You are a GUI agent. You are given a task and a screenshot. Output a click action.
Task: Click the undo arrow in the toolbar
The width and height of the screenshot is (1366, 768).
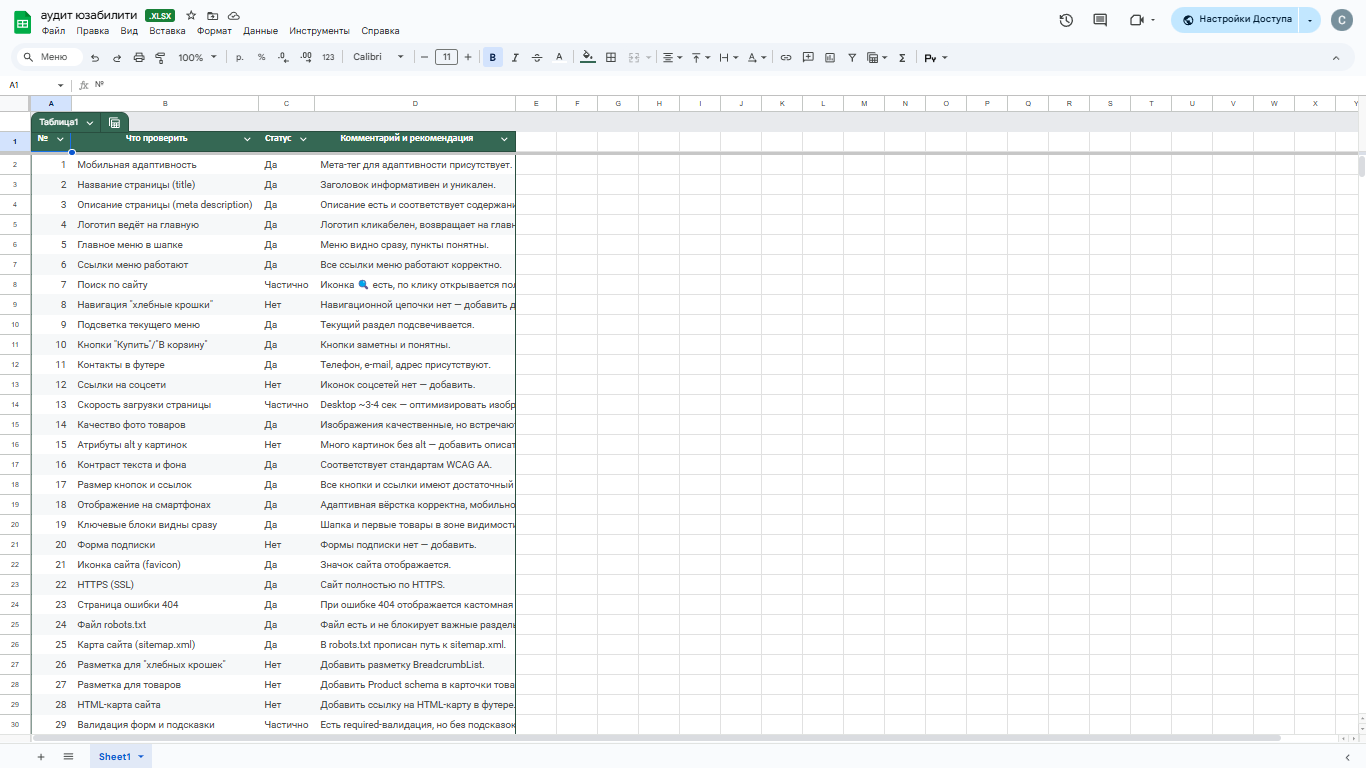click(x=95, y=58)
